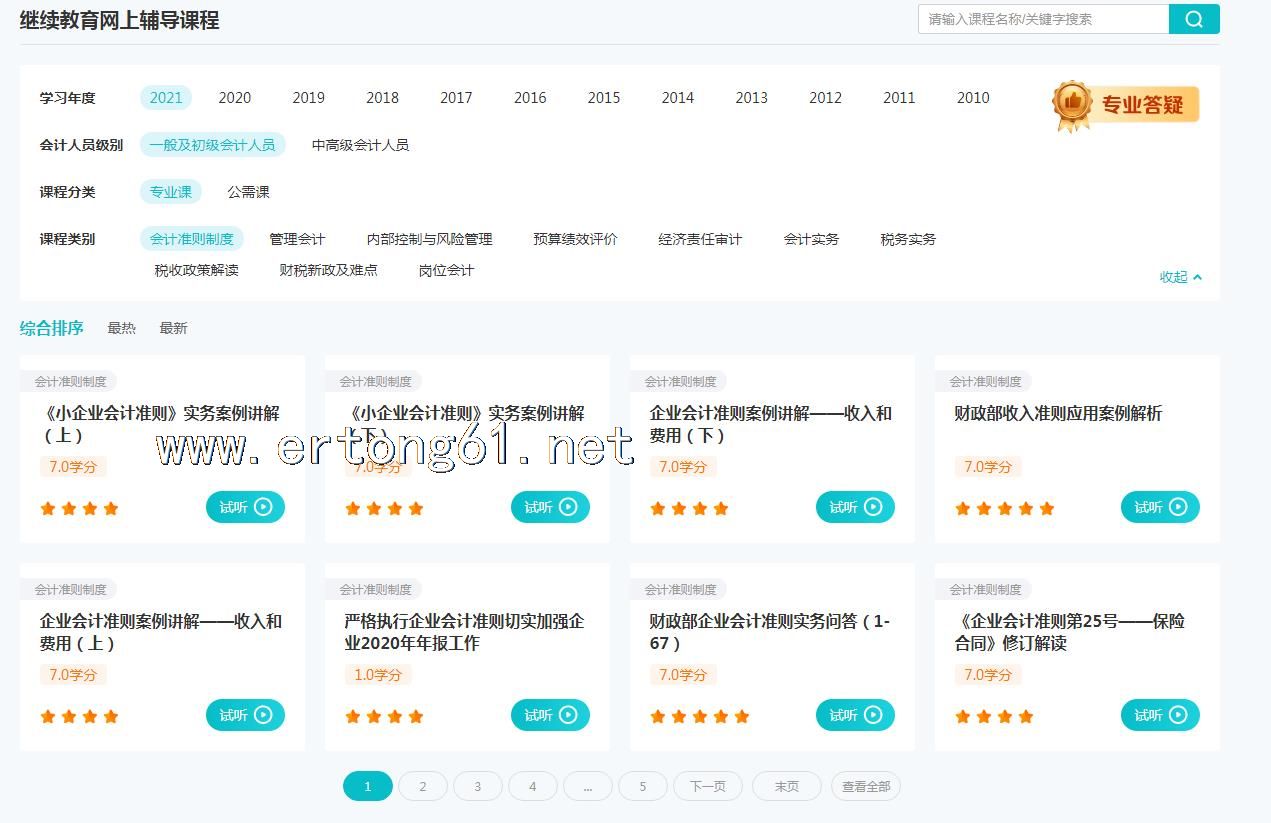1271x823 pixels.
Task: Collapse filters with 收起 chevron
Action: tap(1181, 277)
